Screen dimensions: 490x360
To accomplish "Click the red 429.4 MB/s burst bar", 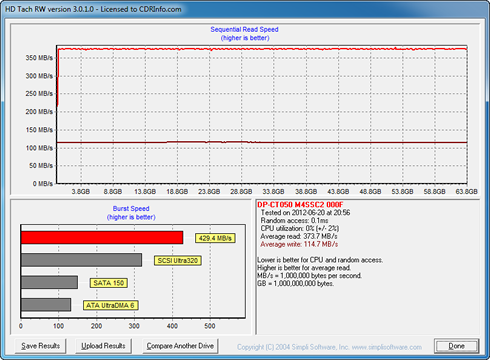I will point(102,238).
